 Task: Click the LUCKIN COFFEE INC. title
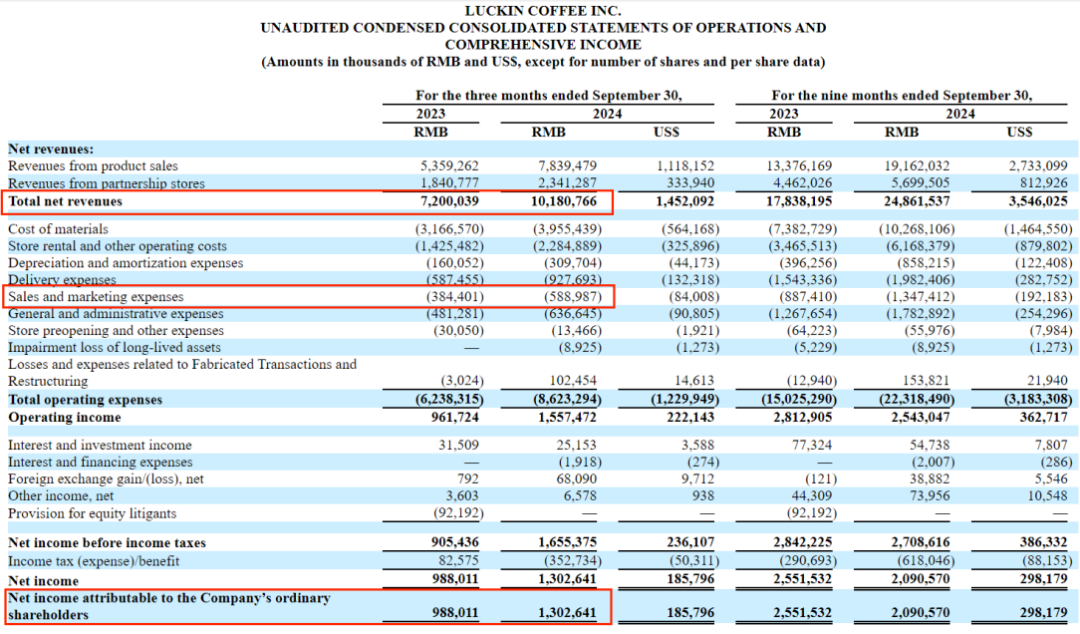click(x=543, y=11)
